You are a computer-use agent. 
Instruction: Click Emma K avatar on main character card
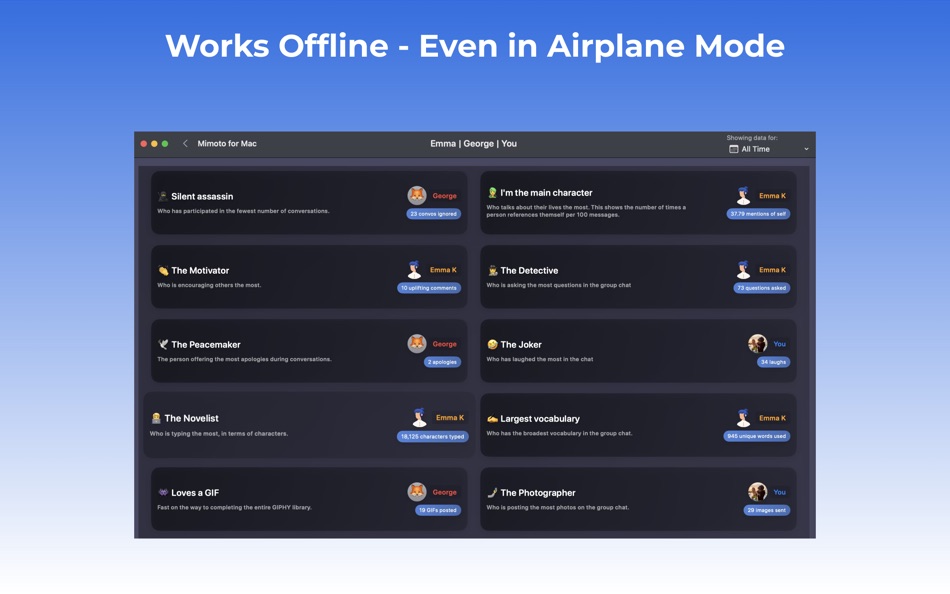[743, 195]
